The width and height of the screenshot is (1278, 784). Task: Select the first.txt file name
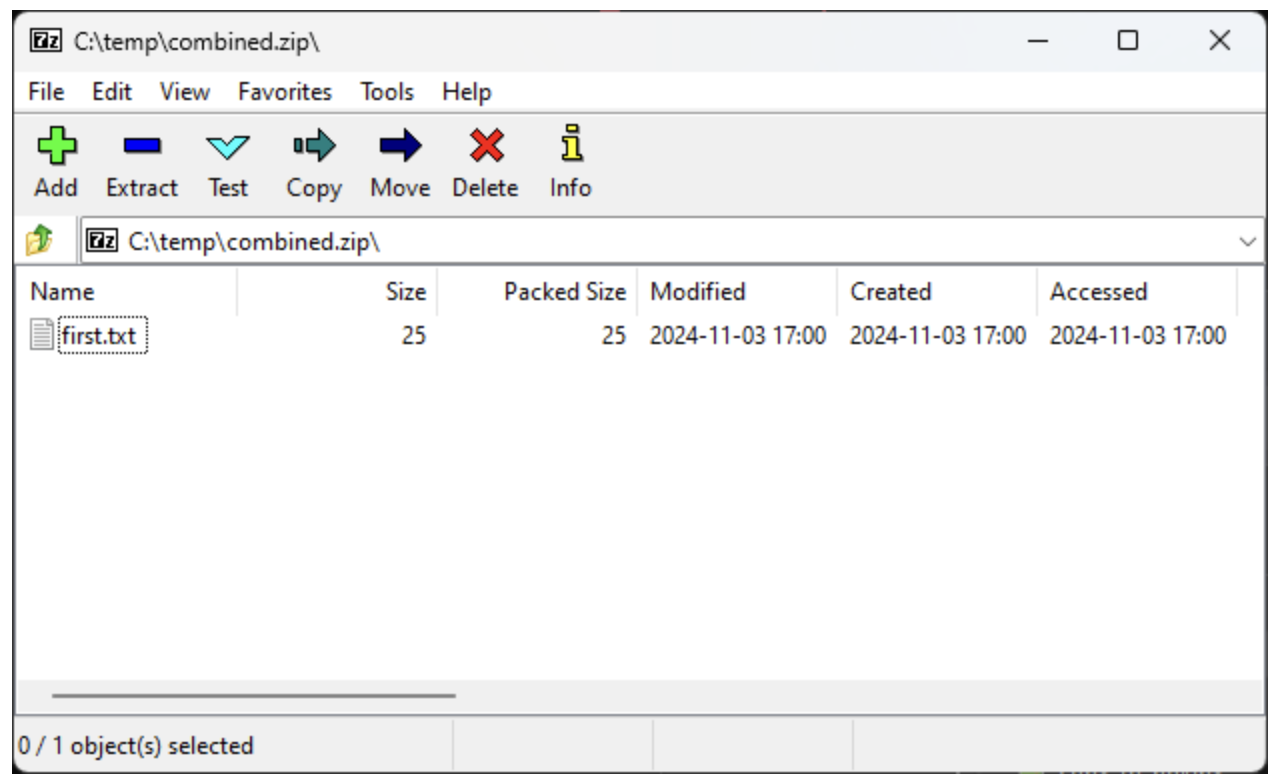click(x=103, y=336)
